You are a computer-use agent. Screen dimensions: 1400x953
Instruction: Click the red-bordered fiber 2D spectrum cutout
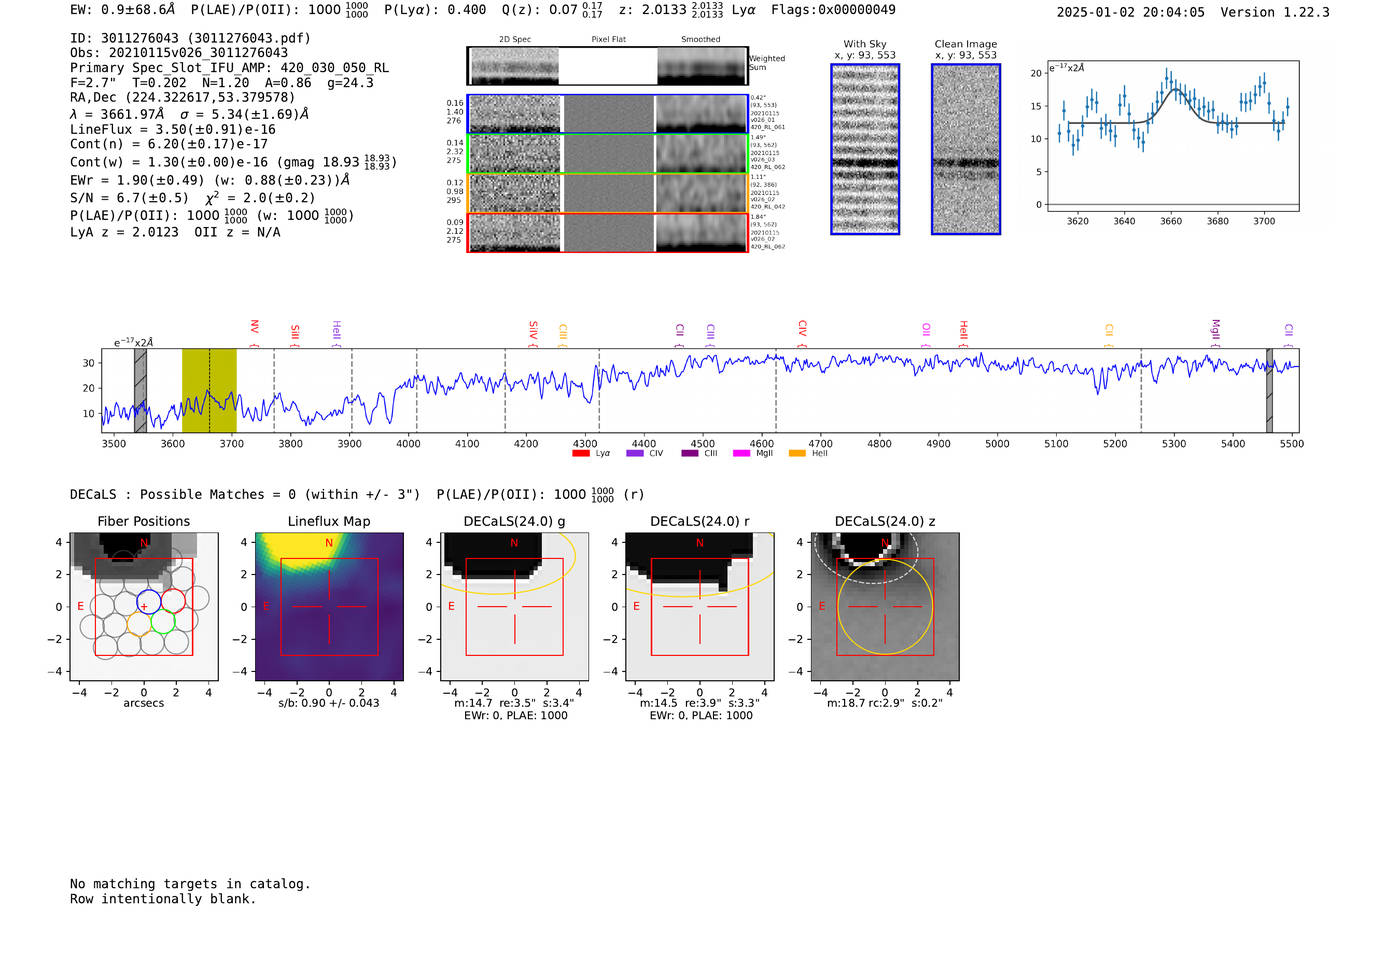[x=514, y=233]
